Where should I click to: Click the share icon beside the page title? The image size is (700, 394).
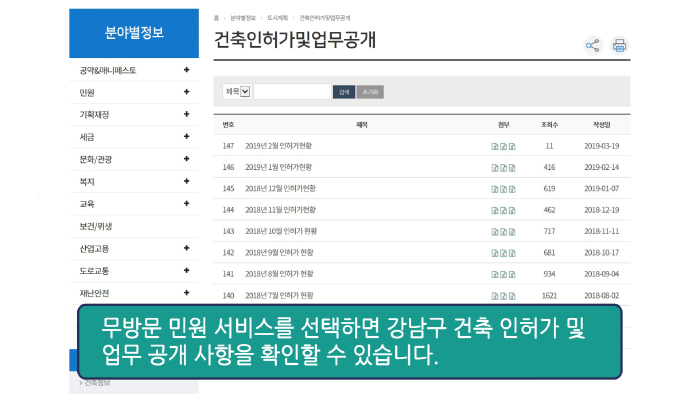[x=593, y=46]
